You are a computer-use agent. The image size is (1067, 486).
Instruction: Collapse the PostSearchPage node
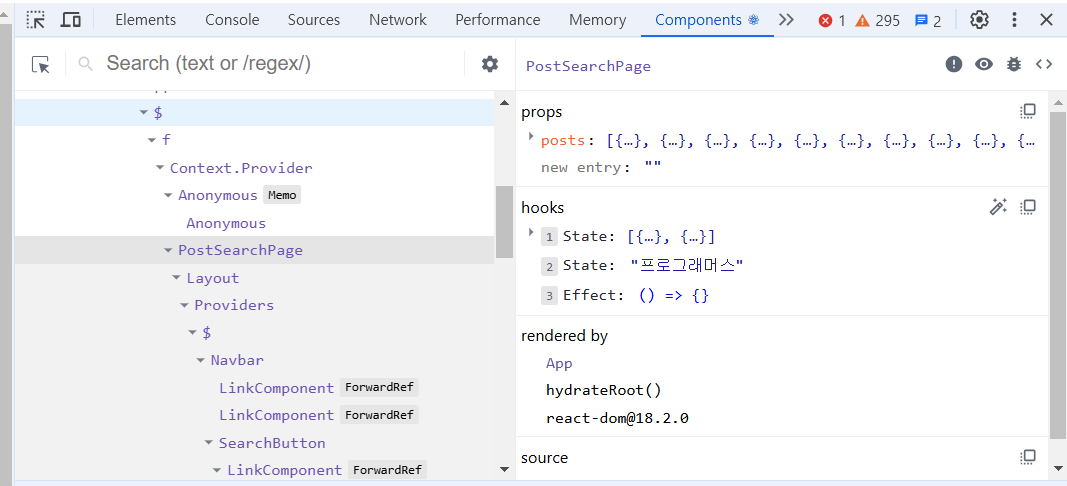[x=168, y=250]
